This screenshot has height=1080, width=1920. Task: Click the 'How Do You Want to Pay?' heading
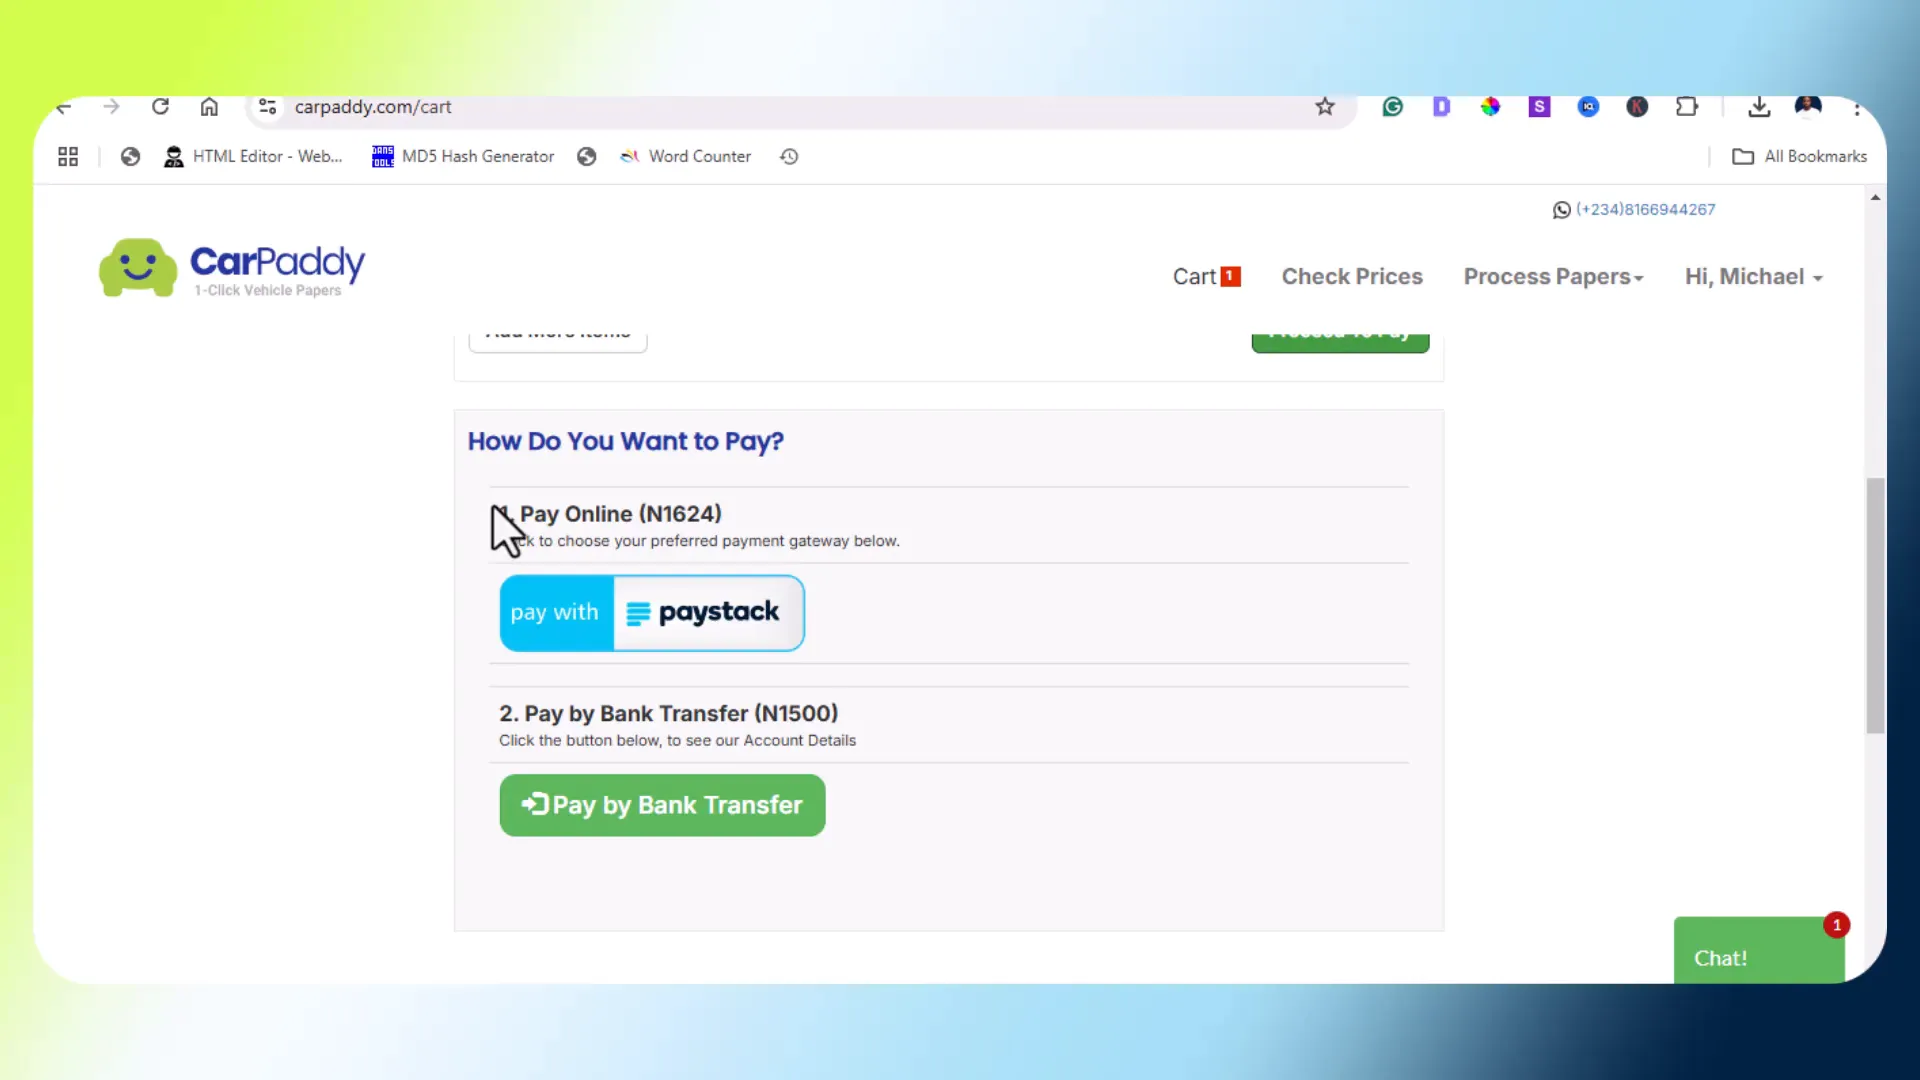tap(626, 442)
